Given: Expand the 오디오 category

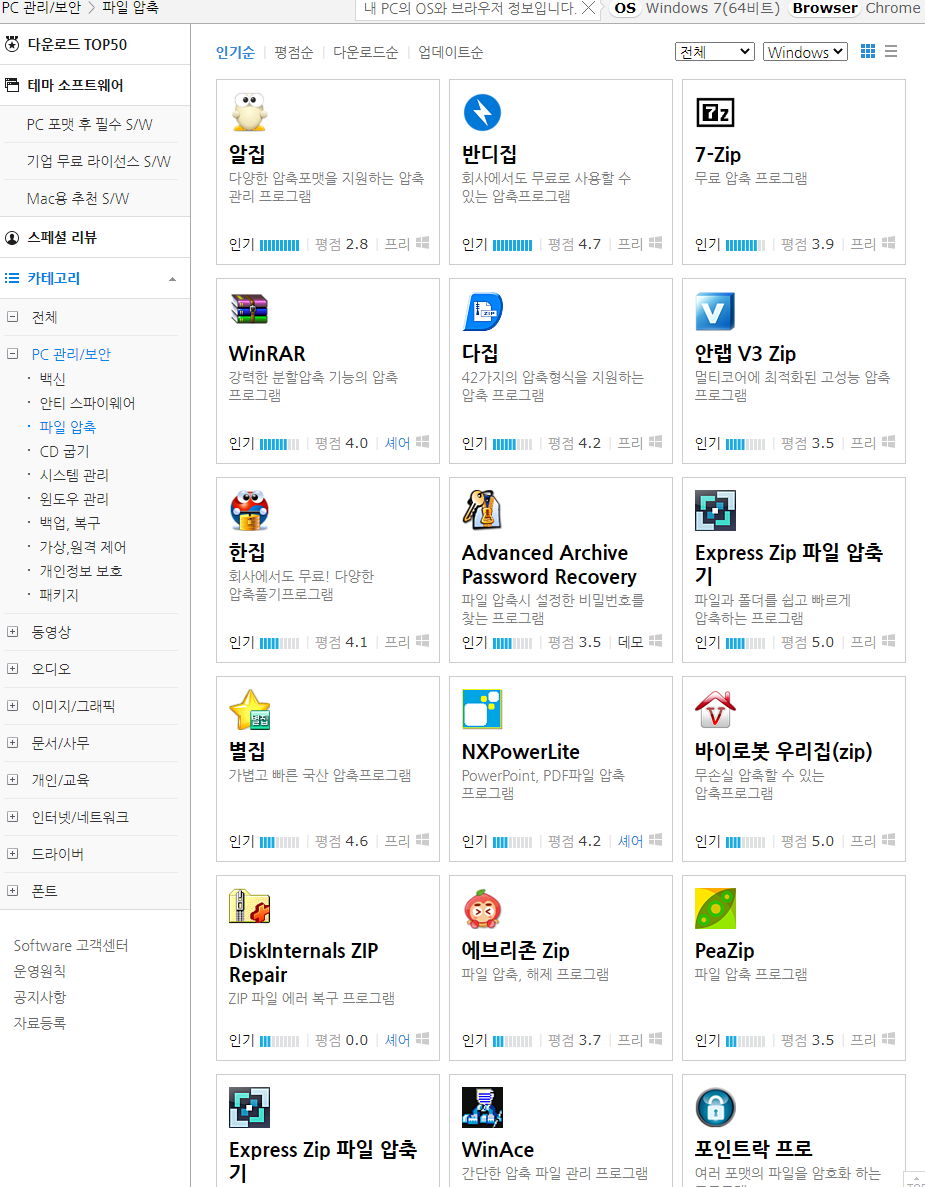Looking at the screenshot, I should [12, 668].
